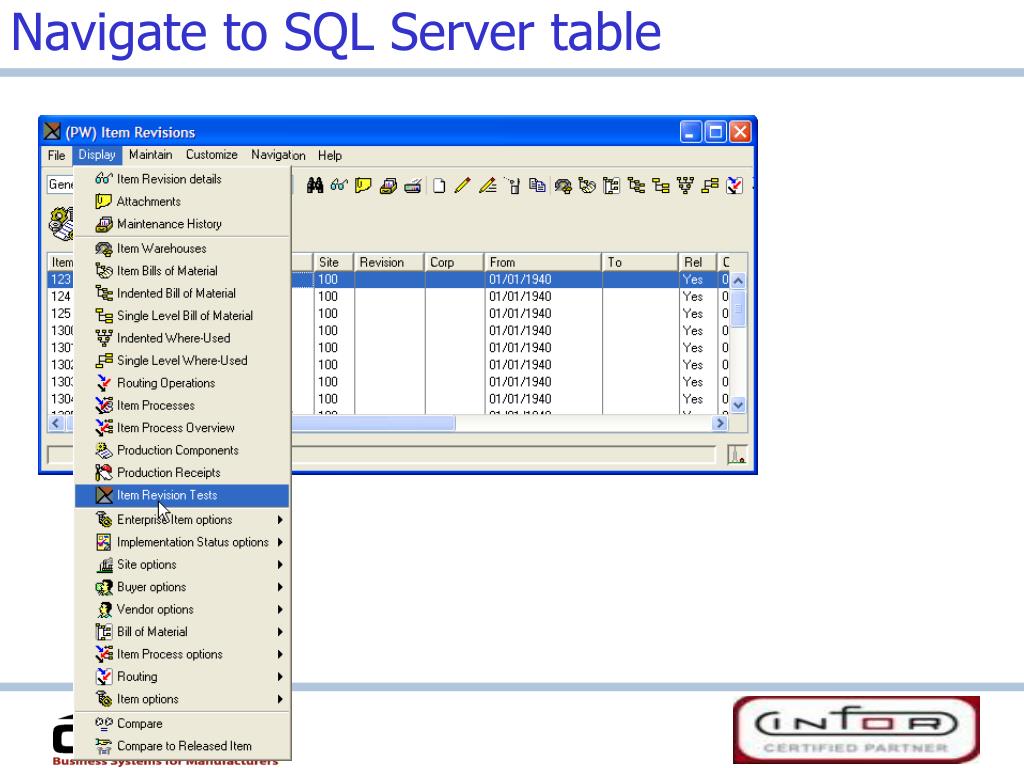Click Single Level Bill of Material toolbar icon
The width and height of the screenshot is (1024, 768).
pos(661,185)
